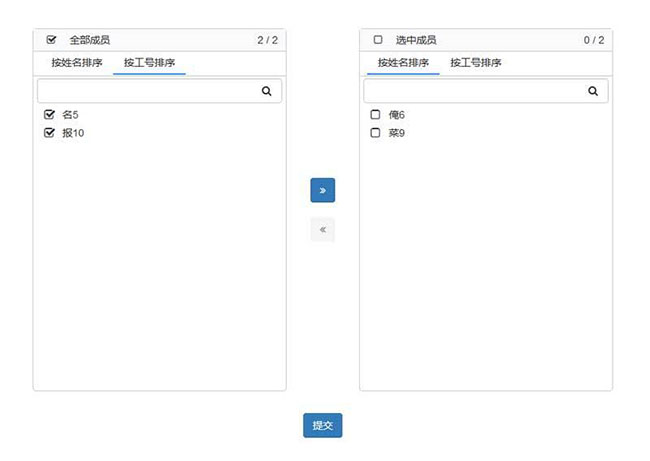This screenshot has width=650, height=461.
Task: Focus the search field in 全部成员 panel
Action: pos(148,91)
